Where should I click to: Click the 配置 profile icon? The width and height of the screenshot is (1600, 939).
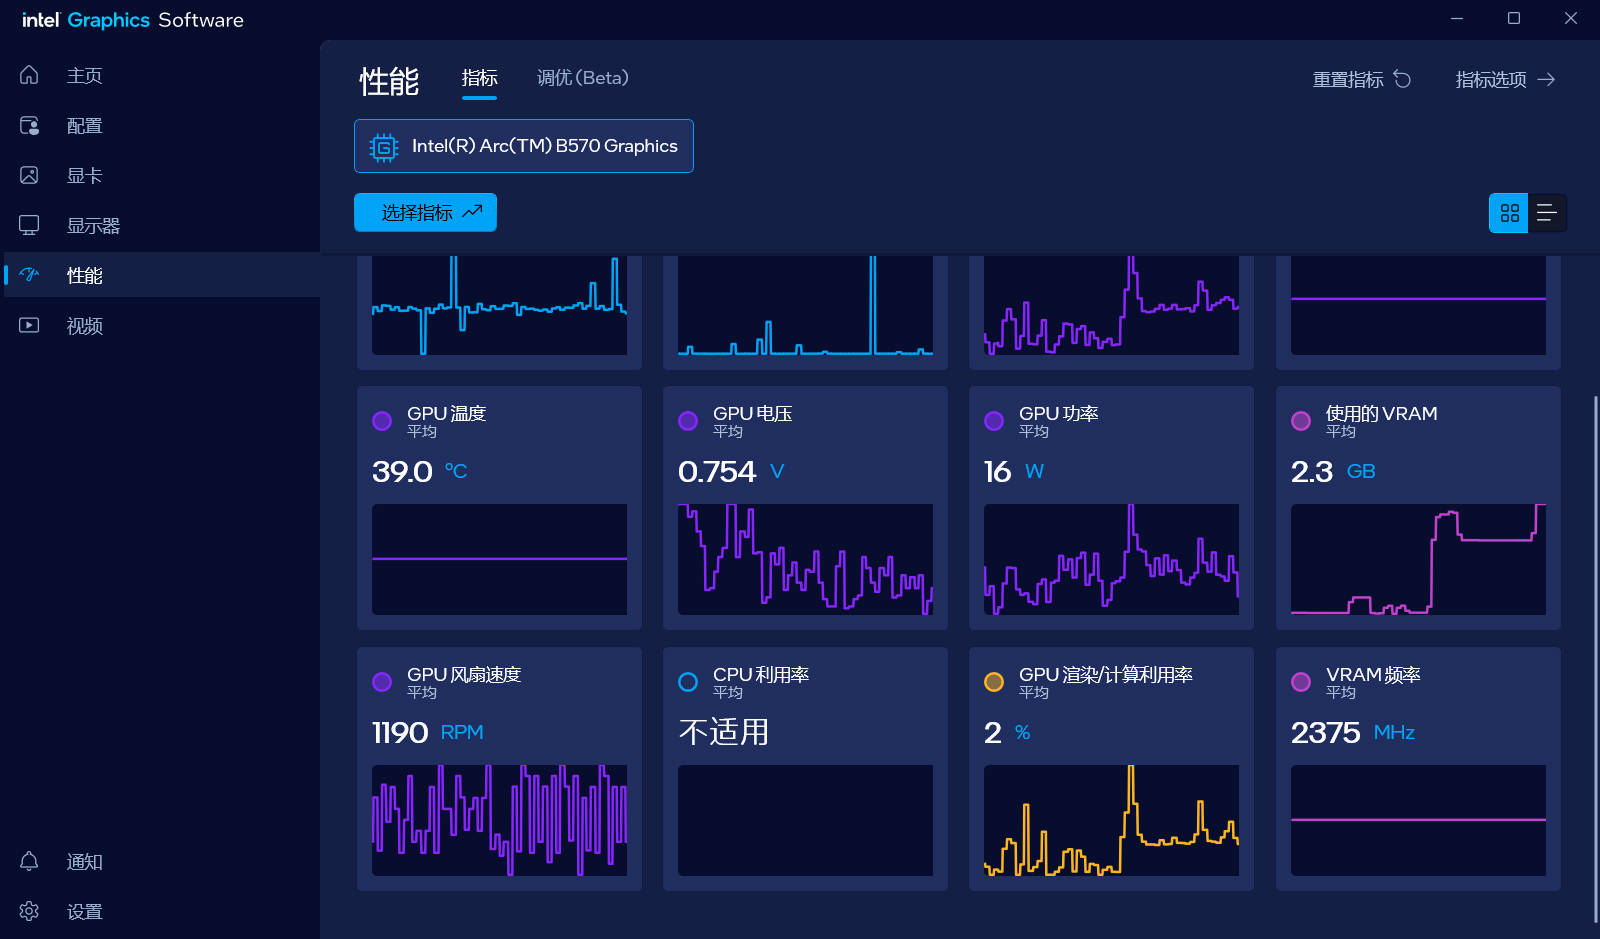29,125
